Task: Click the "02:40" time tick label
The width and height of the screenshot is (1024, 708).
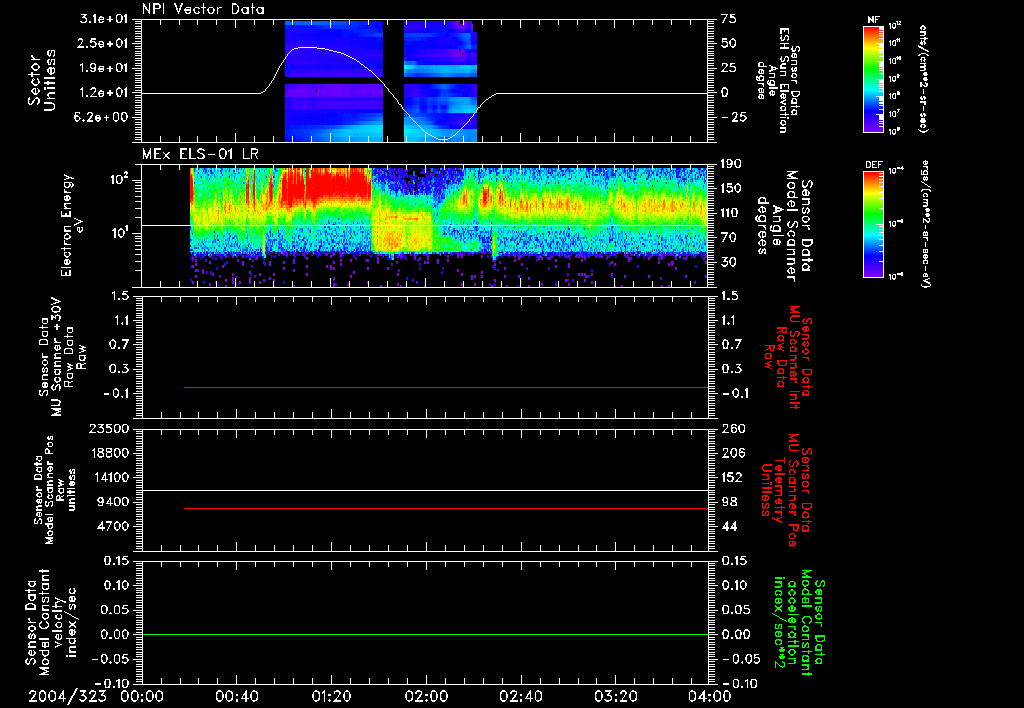Action: (520, 696)
